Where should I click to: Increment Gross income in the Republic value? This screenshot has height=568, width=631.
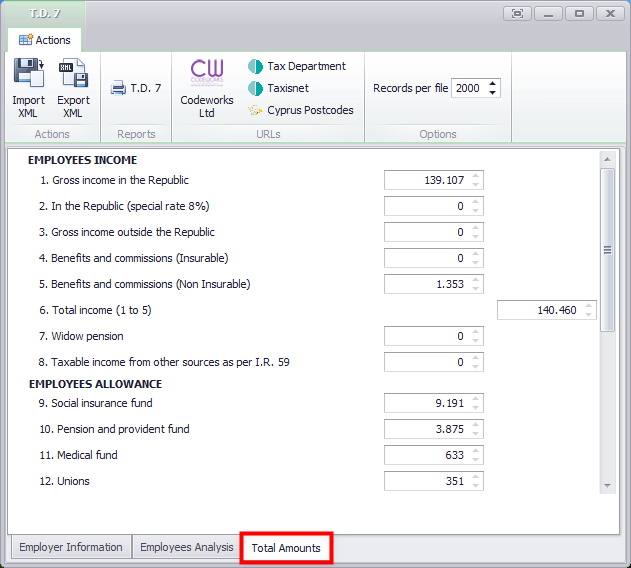point(476,176)
